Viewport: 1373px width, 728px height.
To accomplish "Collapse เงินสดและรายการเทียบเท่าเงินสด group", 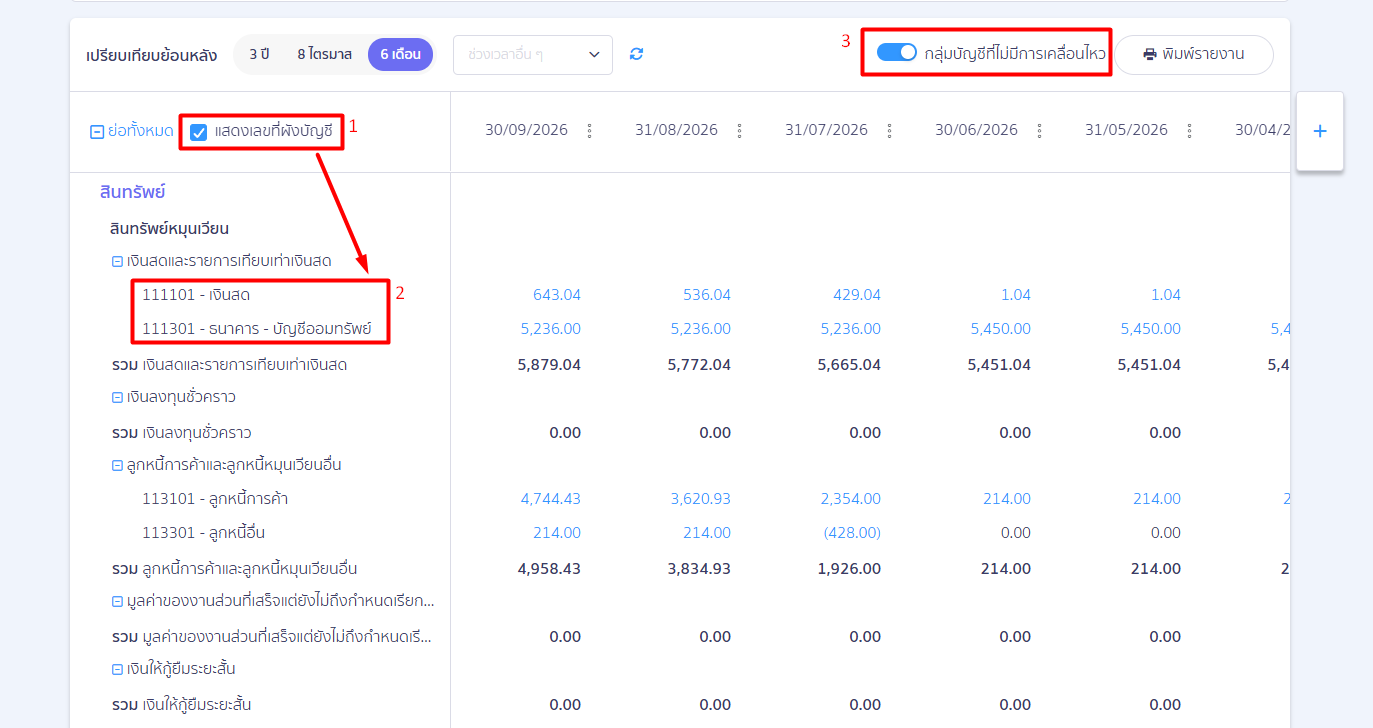I will 117,261.
